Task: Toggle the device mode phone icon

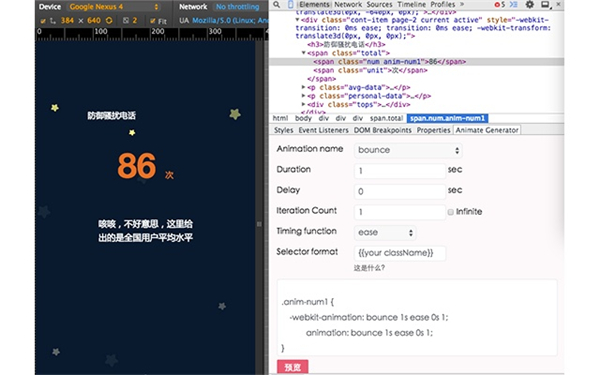Action: coord(290,5)
